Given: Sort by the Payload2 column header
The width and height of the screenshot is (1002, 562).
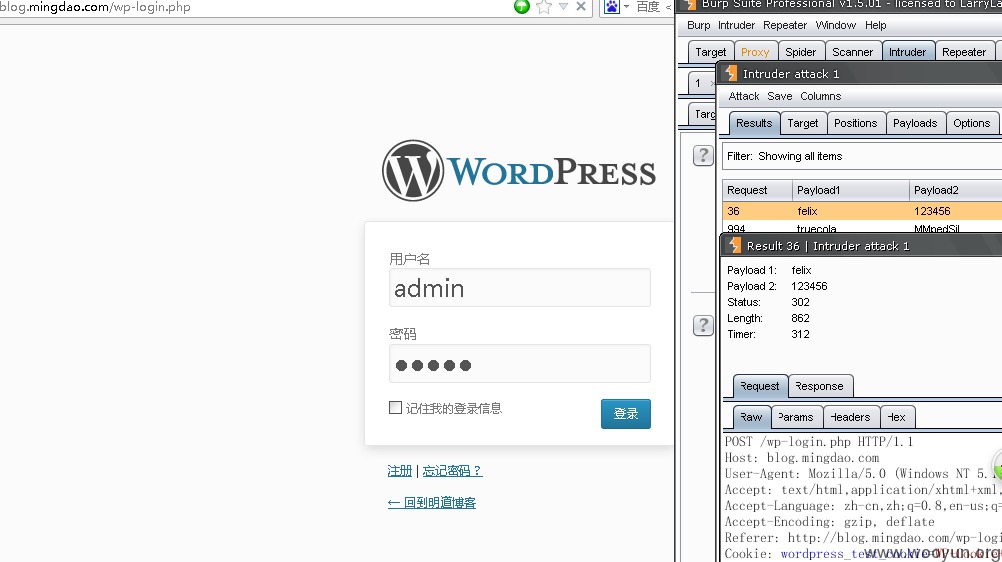Looking at the screenshot, I should (955, 191).
